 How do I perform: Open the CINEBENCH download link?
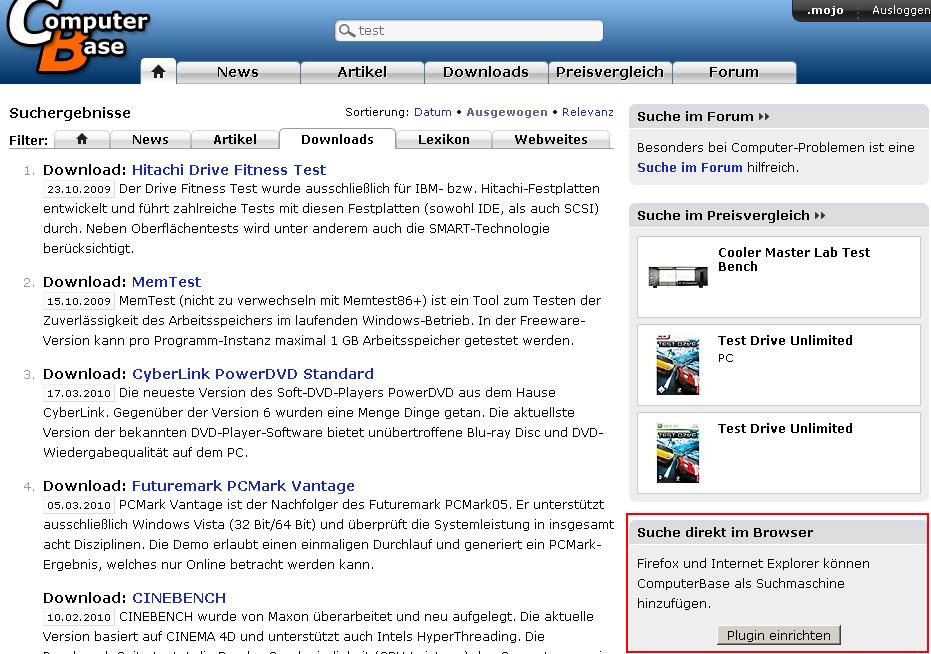[179, 598]
